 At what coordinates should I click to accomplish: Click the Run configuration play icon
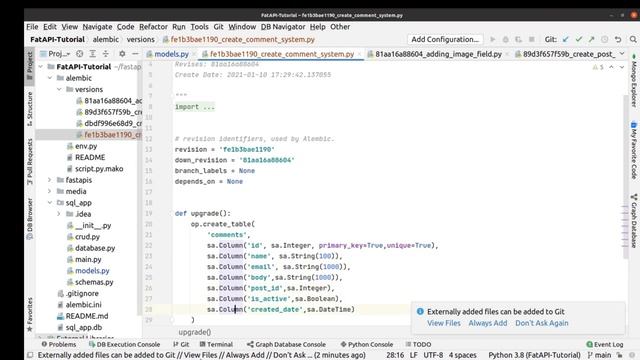click(x=493, y=40)
